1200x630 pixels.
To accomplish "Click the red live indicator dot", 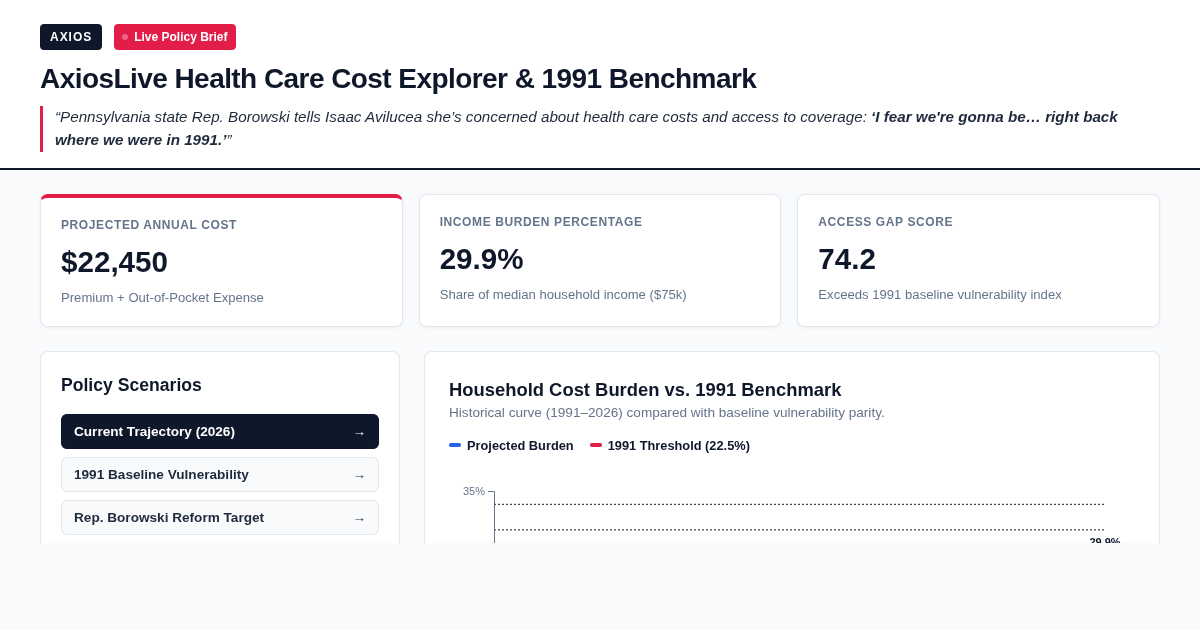I will coord(125,37).
